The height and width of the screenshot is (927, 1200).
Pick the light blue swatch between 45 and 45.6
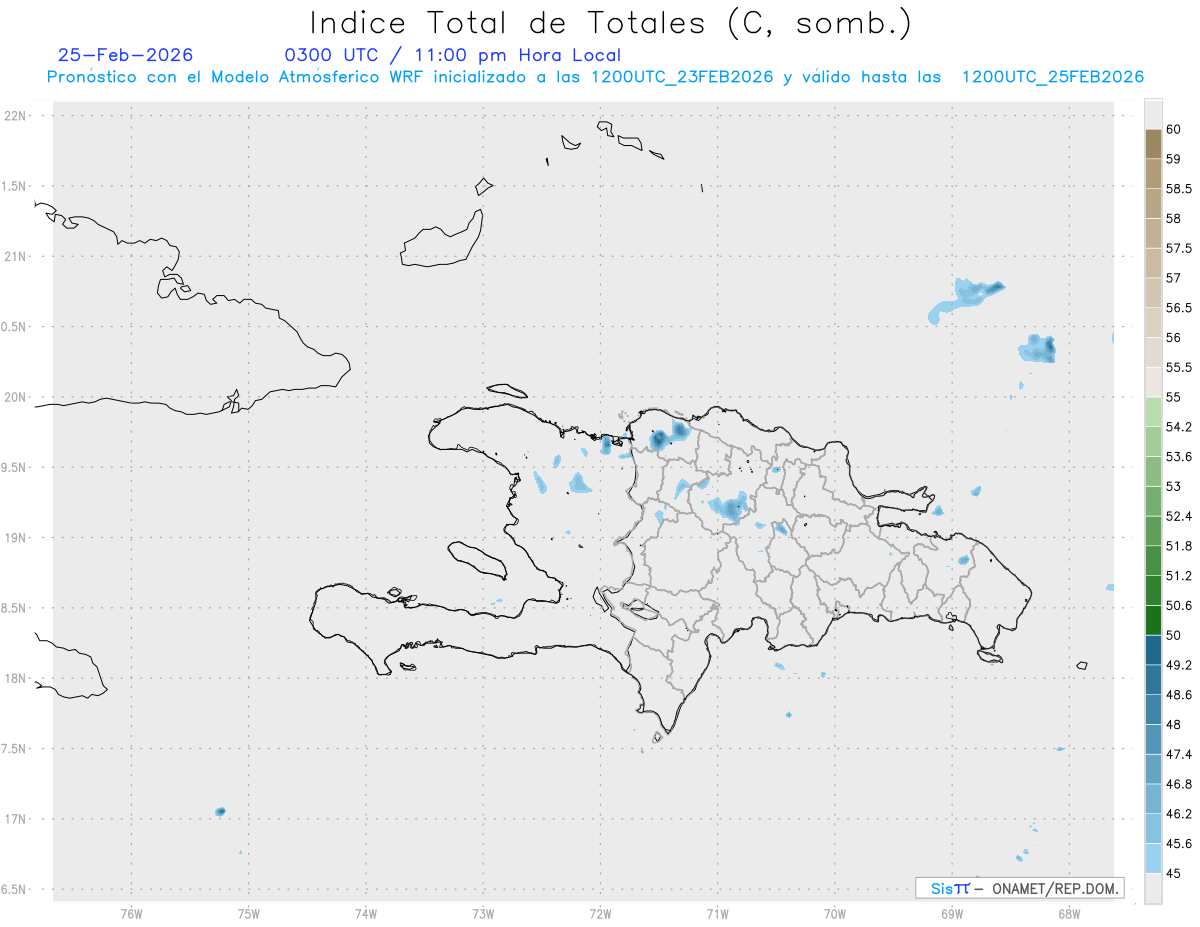click(x=1153, y=858)
